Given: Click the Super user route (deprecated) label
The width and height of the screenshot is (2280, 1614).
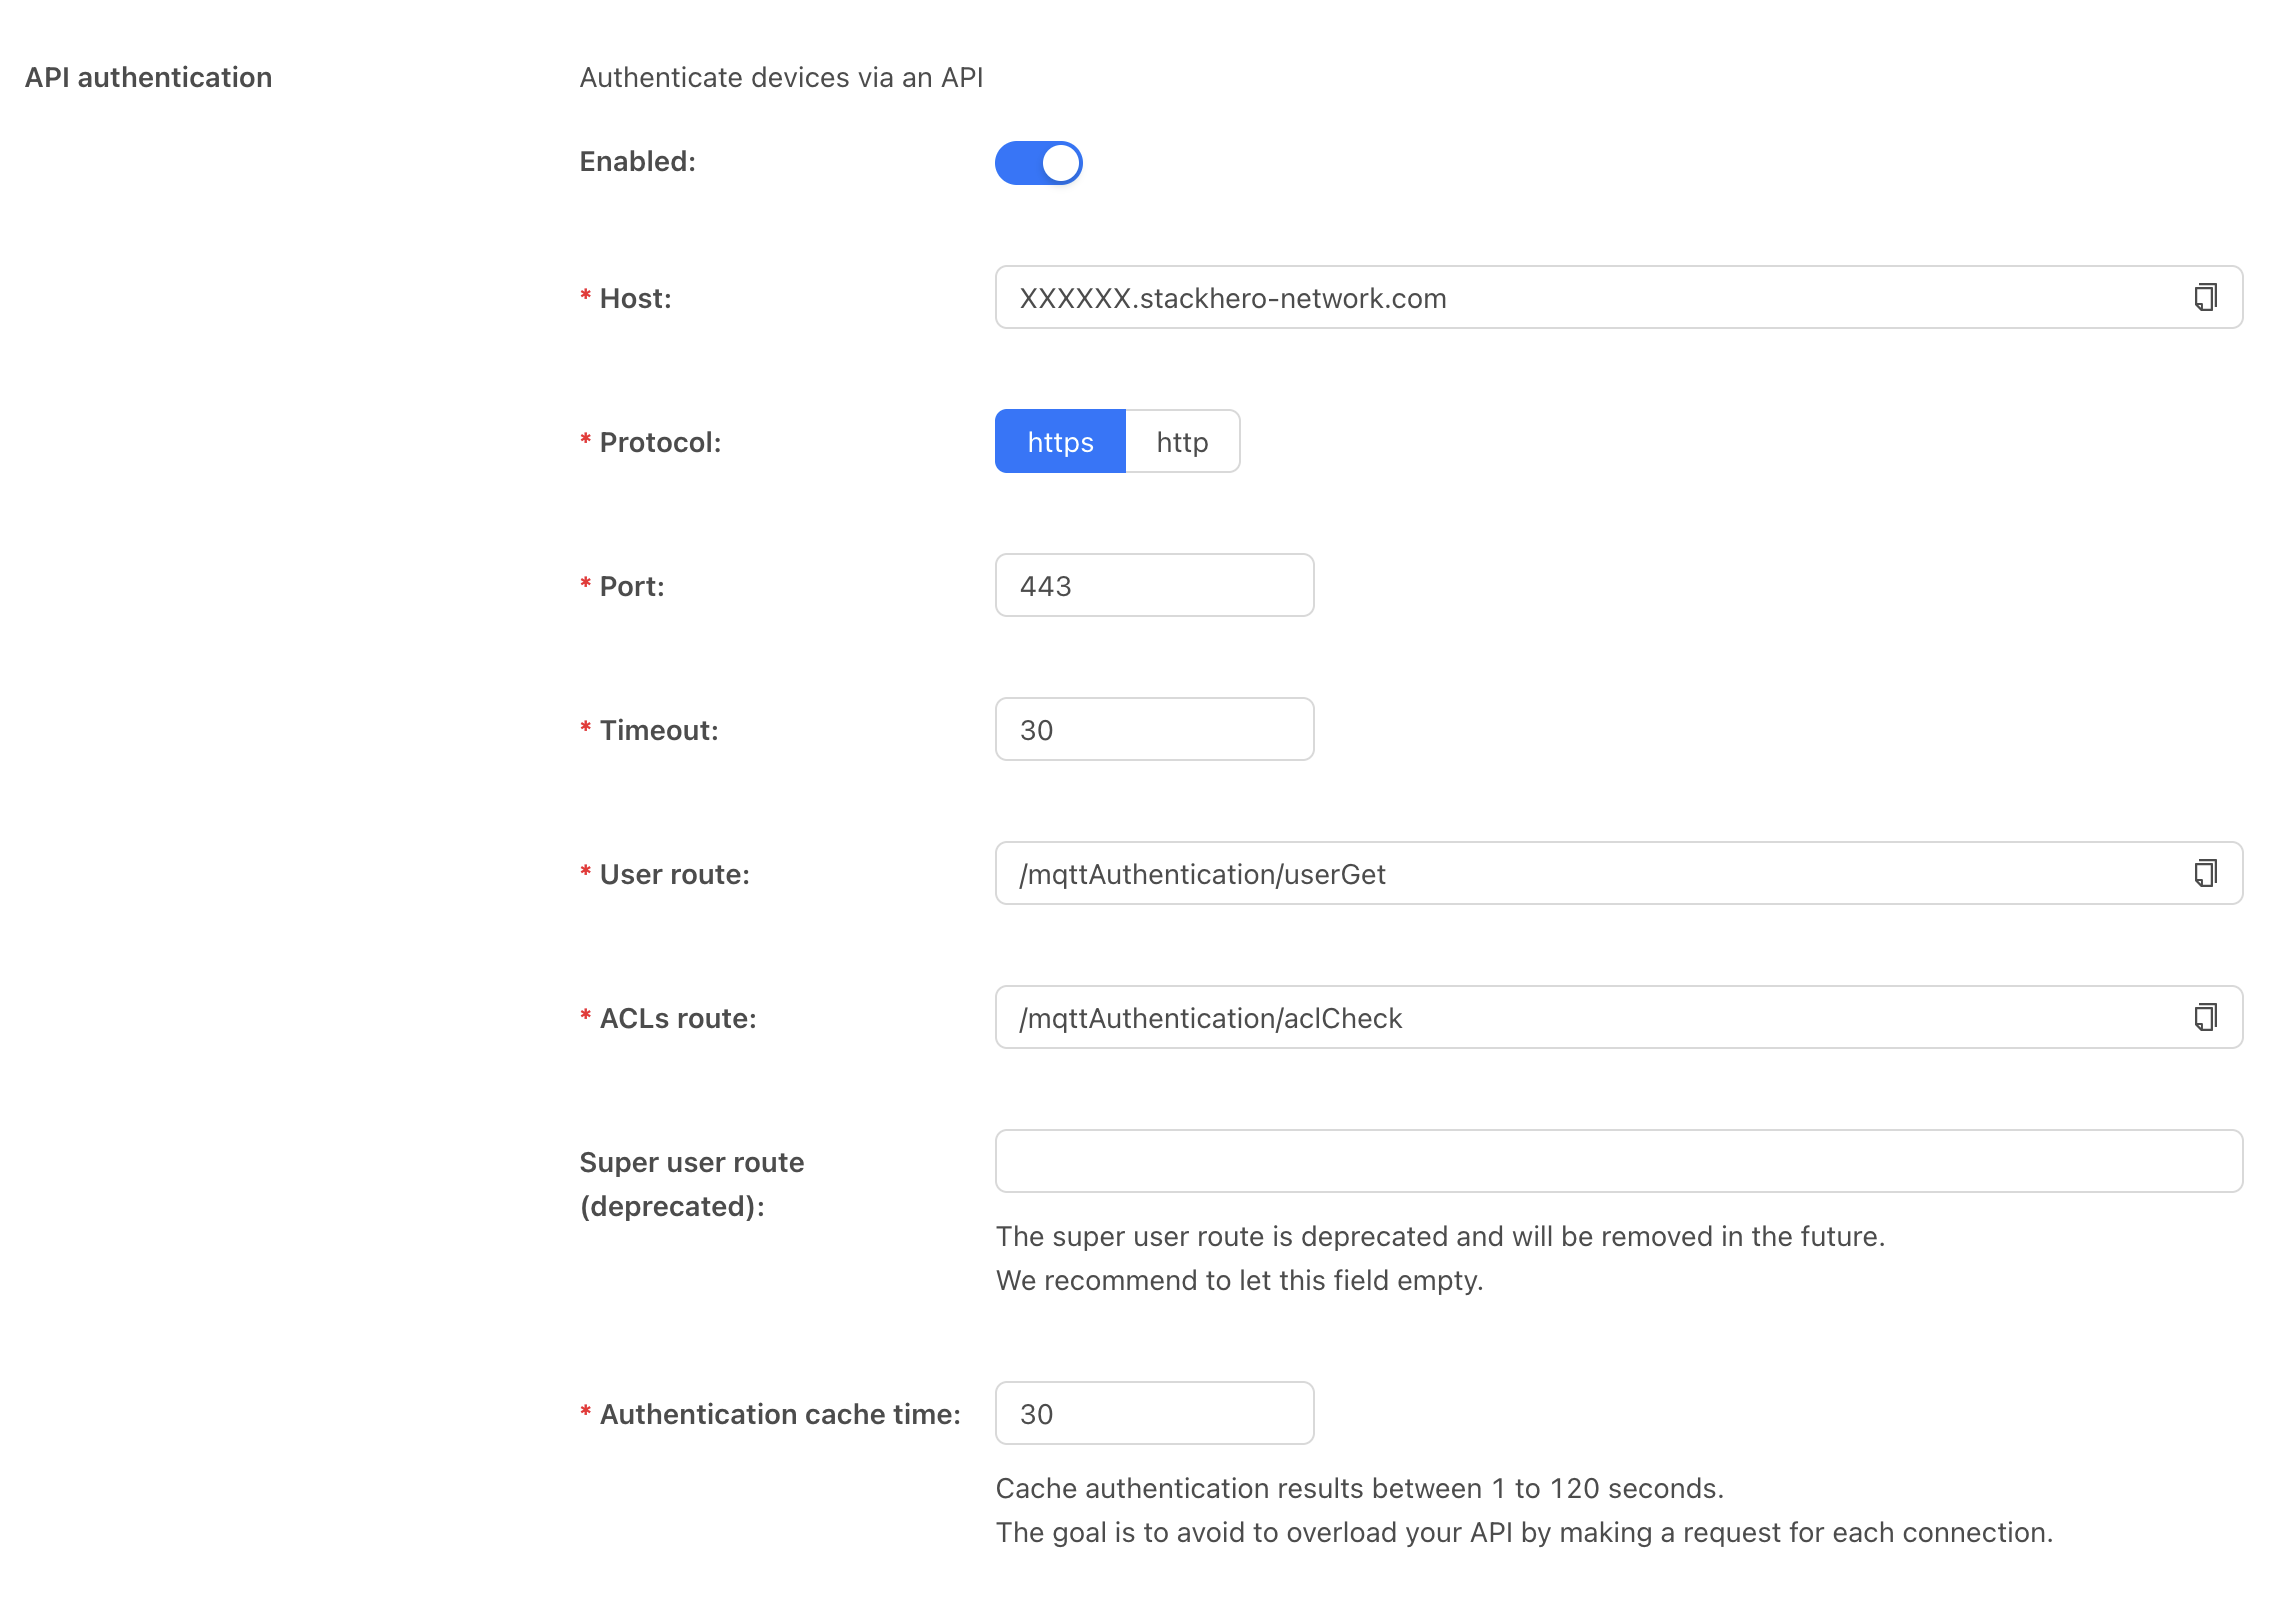Looking at the screenshot, I should [x=691, y=1184].
